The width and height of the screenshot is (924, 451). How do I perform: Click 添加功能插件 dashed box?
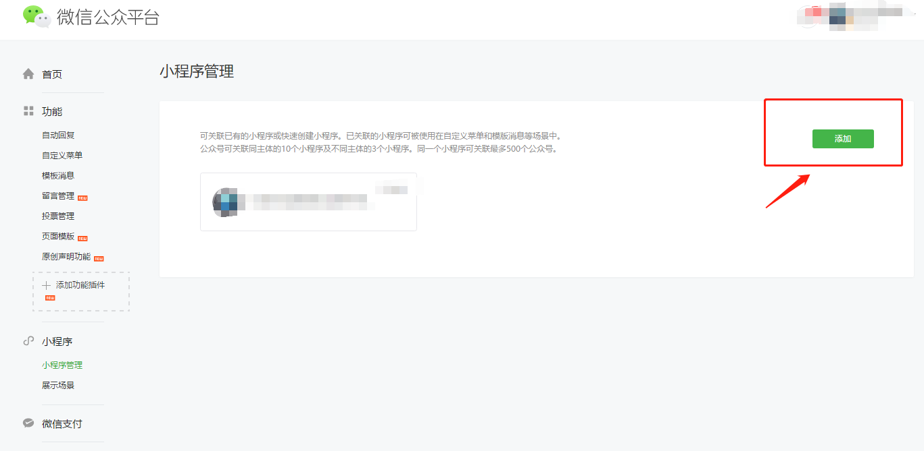pos(81,291)
